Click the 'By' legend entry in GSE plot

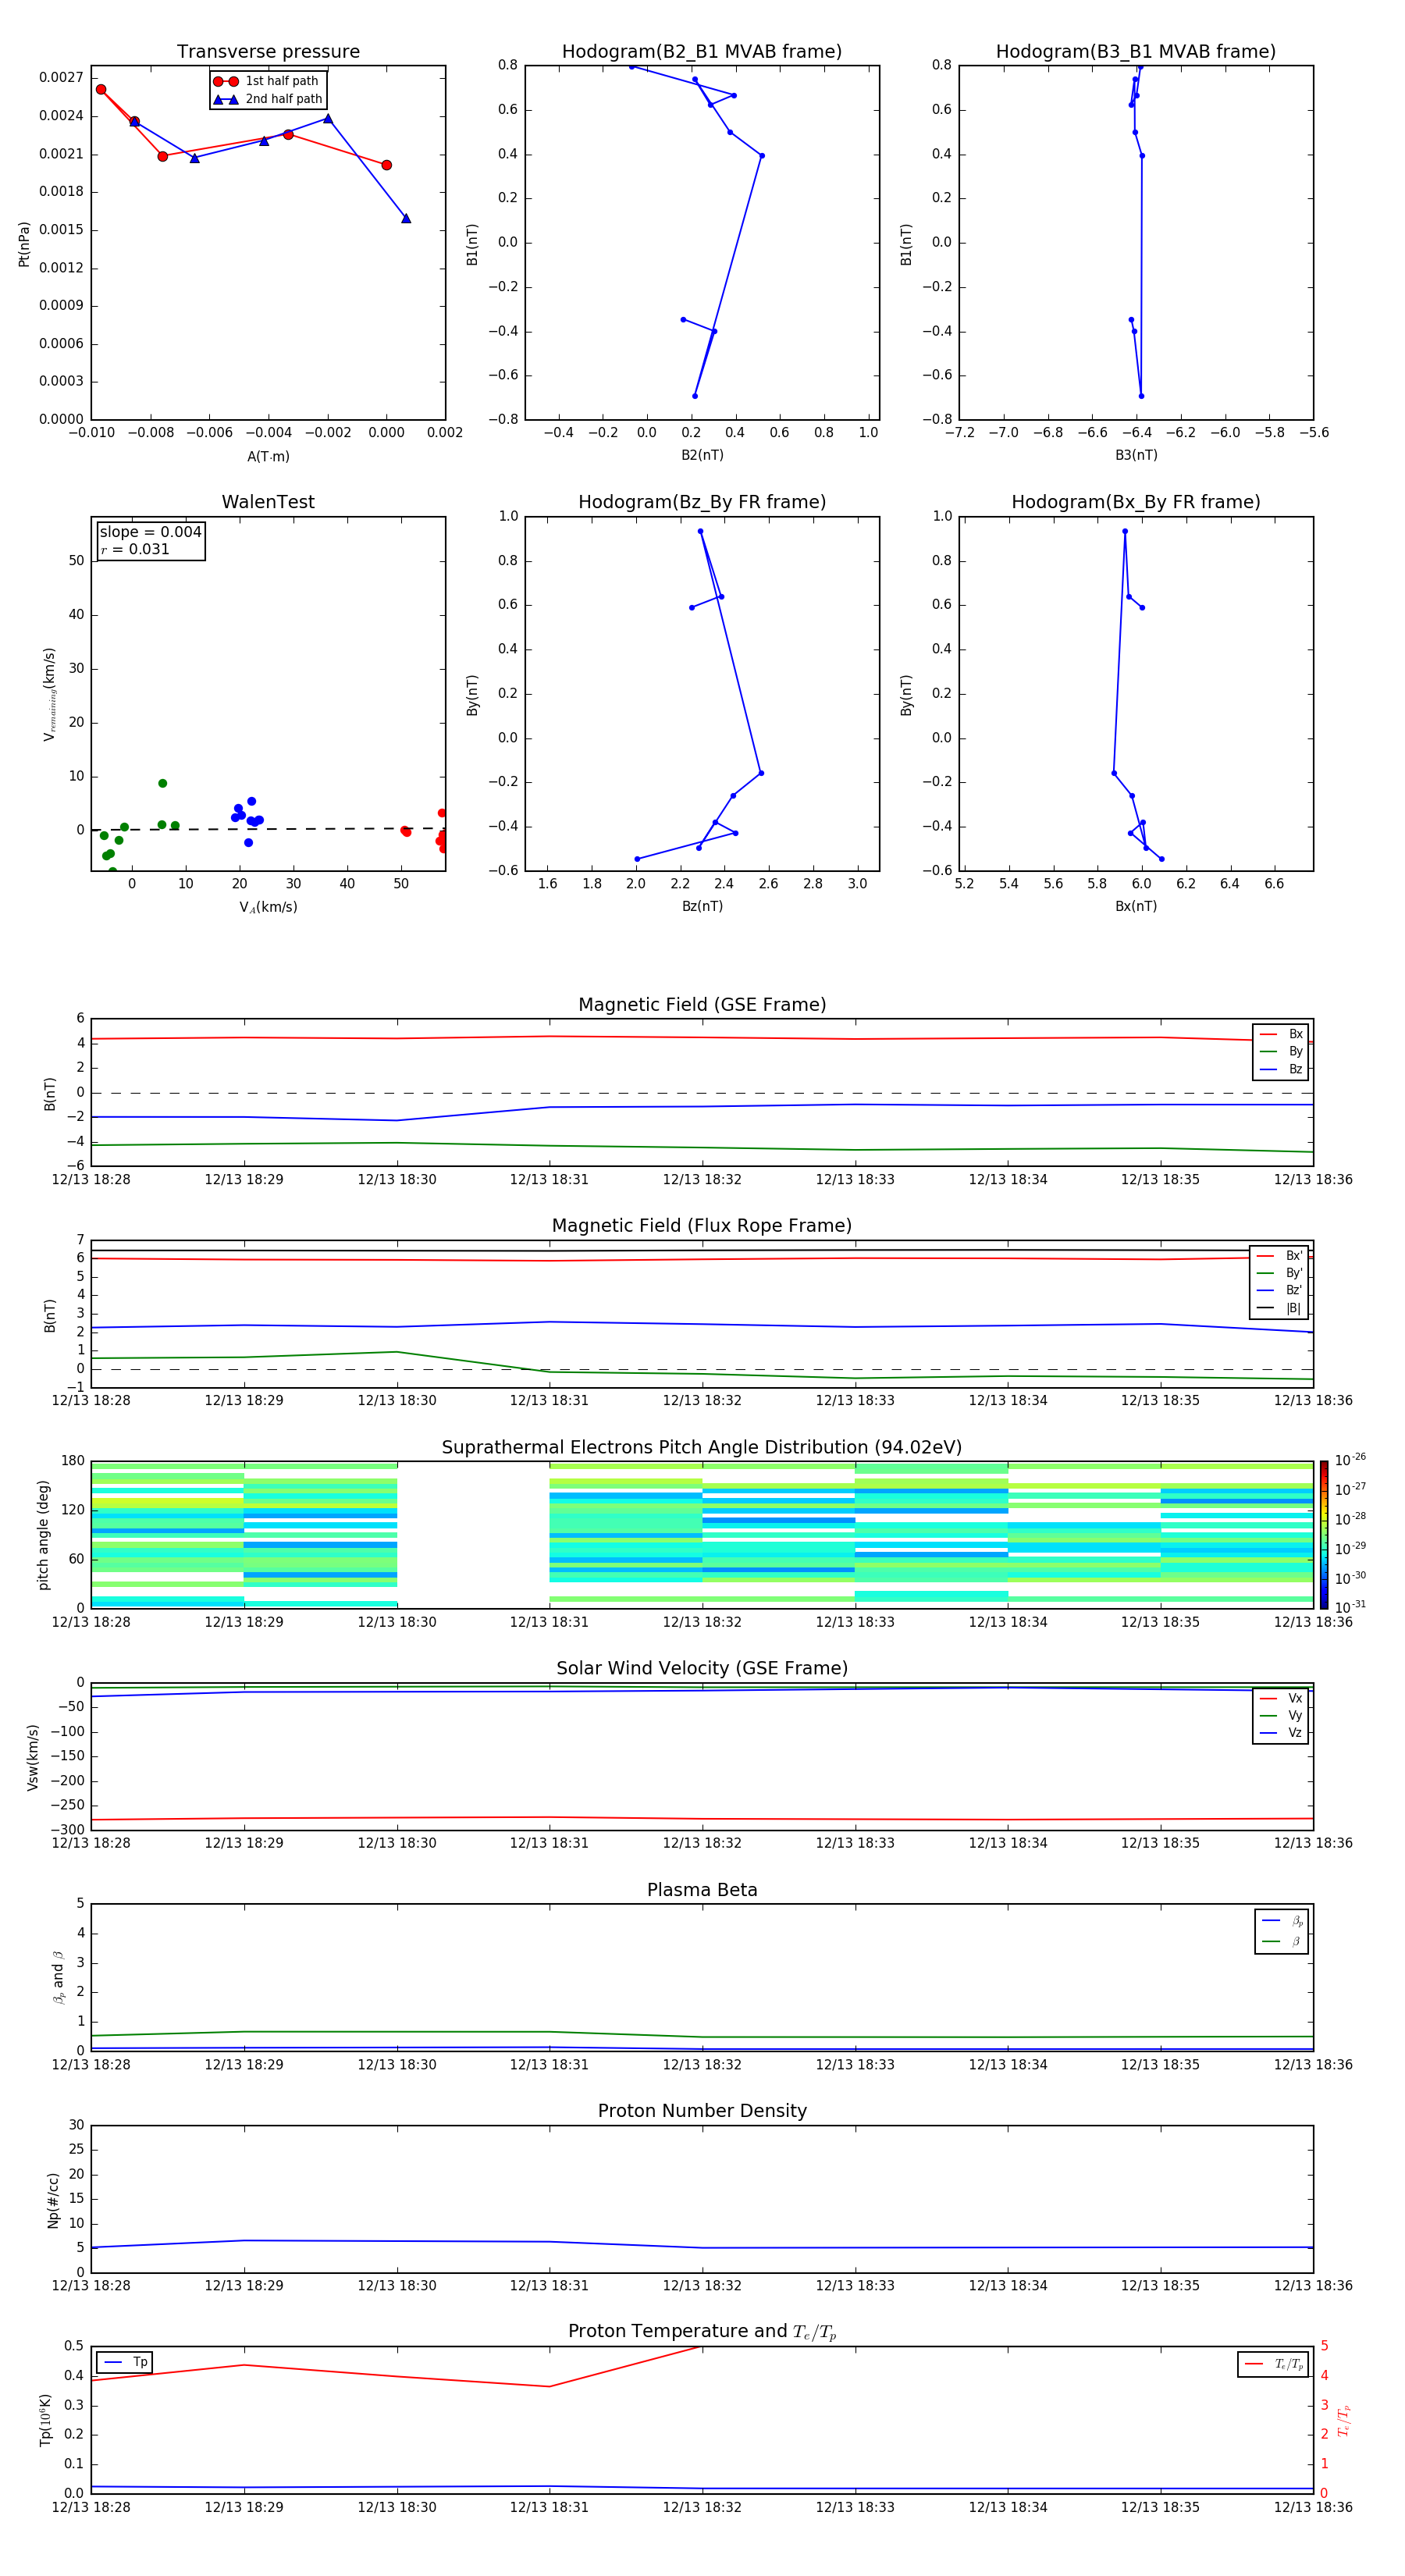[1281, 1051]
